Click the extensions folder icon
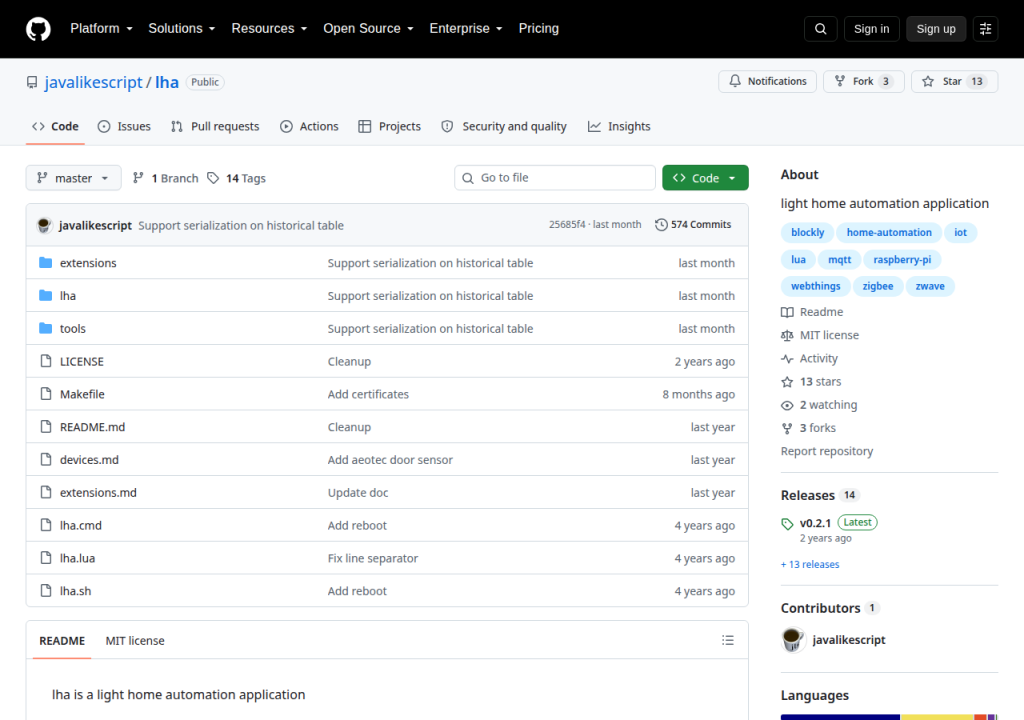Image resolution: width=1024 pixels, height=720 pixels. tap(45, 263)
